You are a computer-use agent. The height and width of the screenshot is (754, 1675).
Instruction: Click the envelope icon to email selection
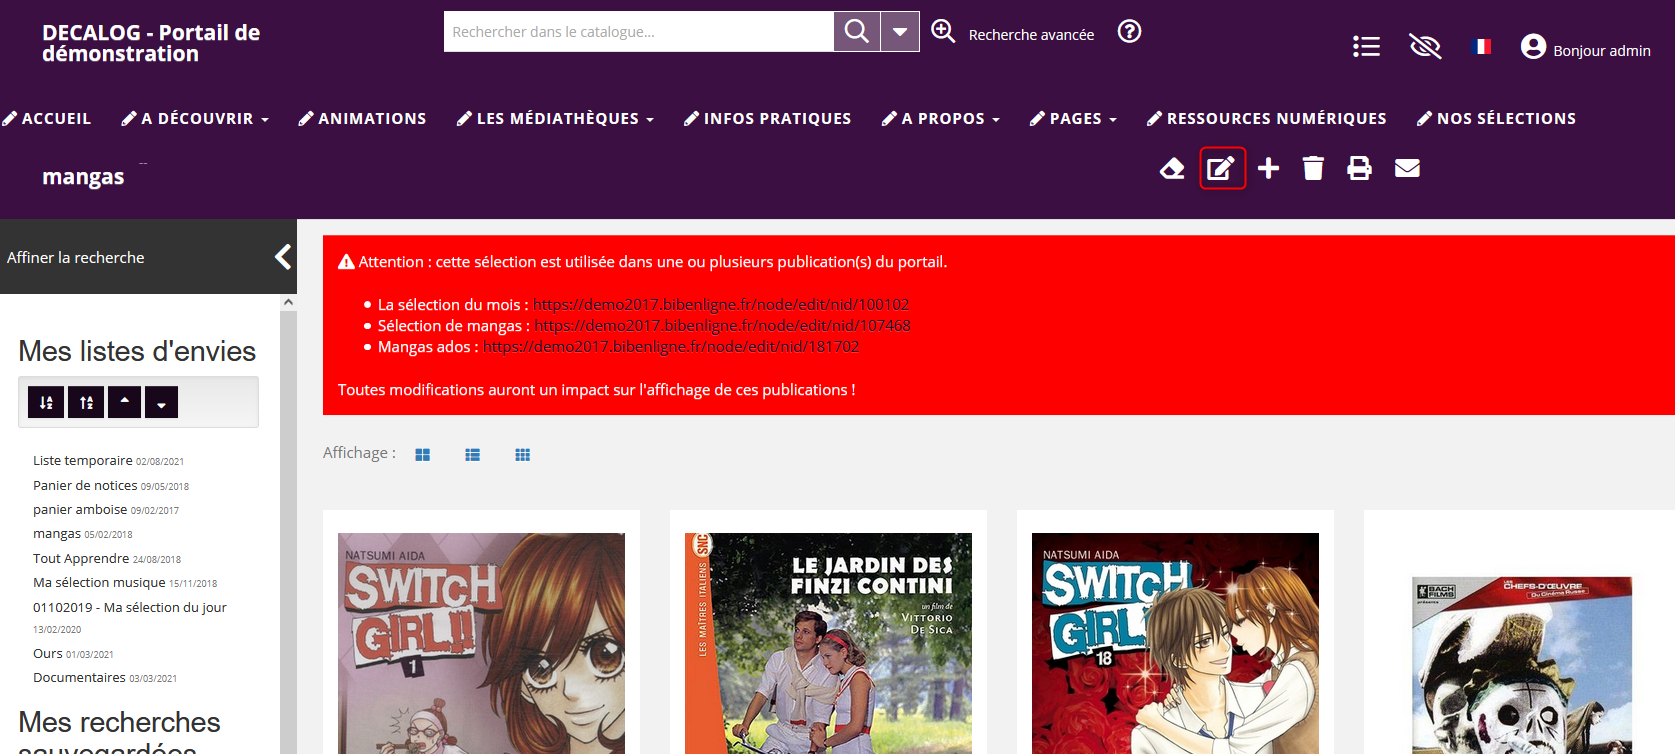(x=1407, y=168)
